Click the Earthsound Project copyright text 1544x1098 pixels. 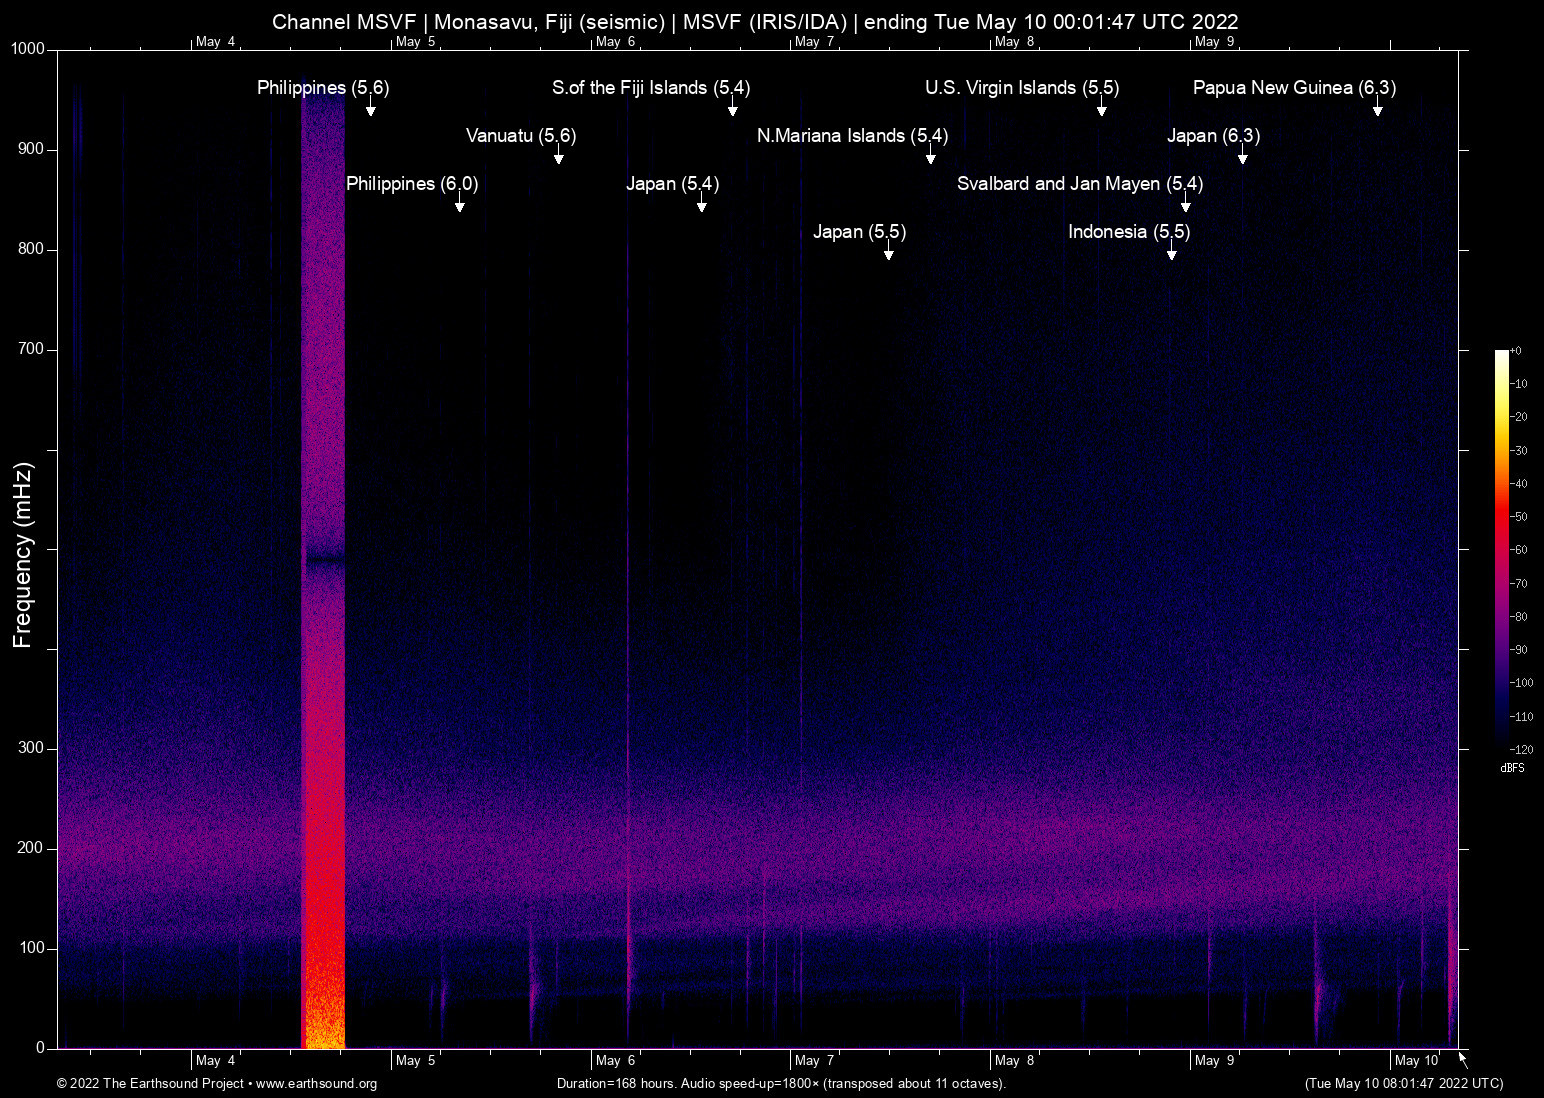click(150, 1084)
